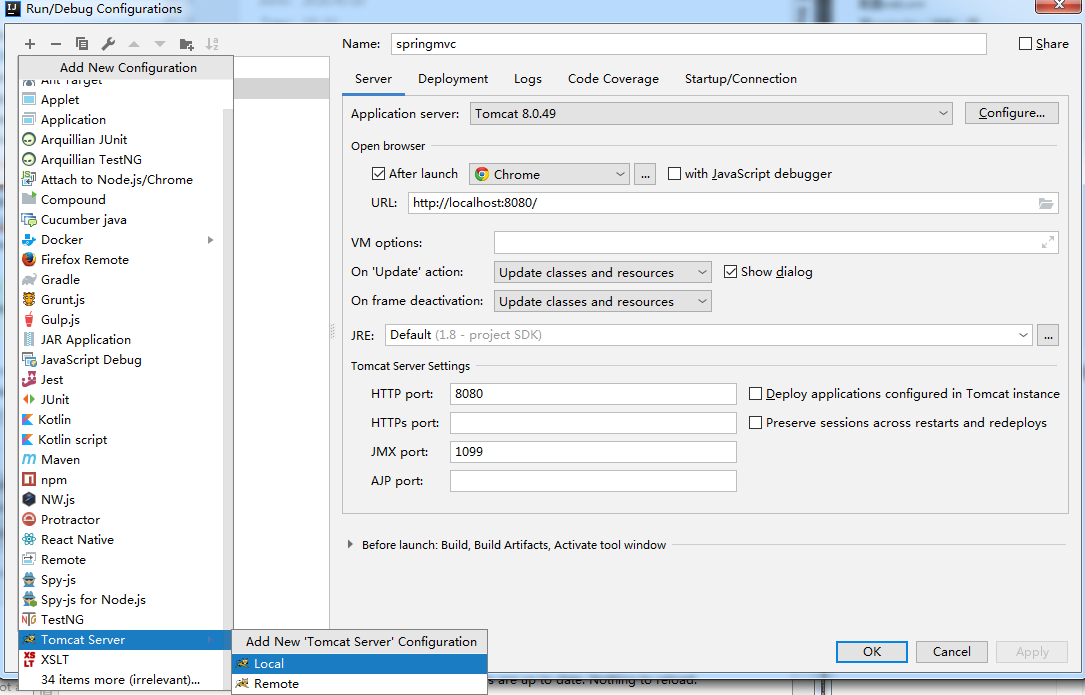Open the Chrome browser dropdown

coord(549,174)
